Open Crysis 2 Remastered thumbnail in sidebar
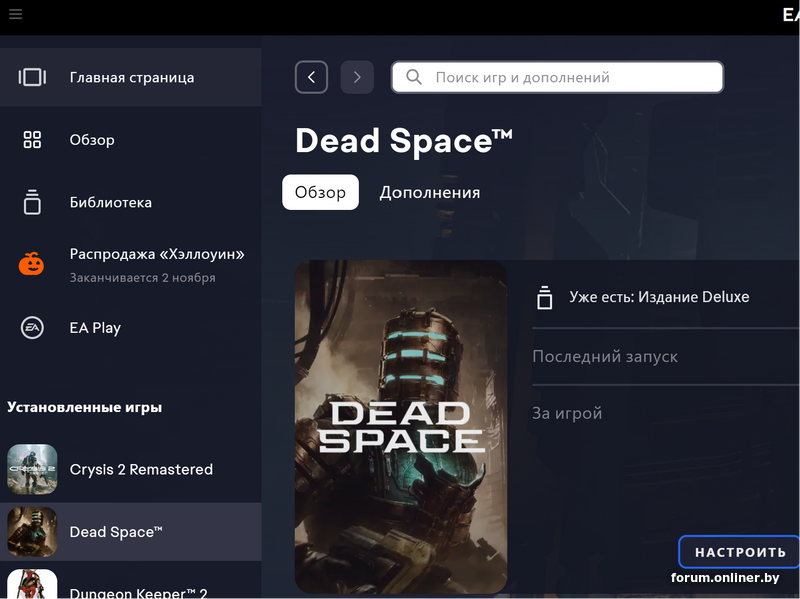 (x=32, y=469)
